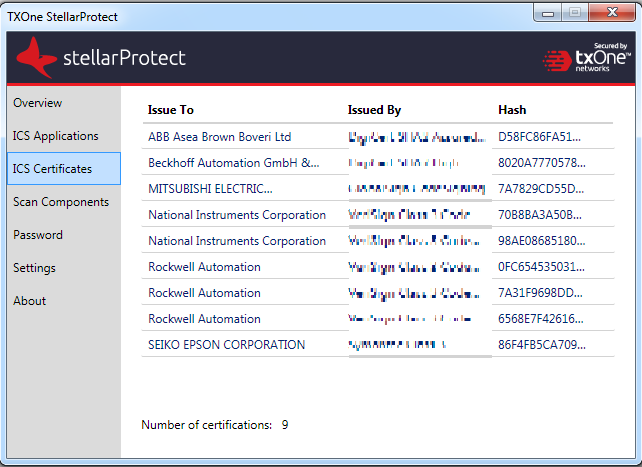This screenshot has width=642, height=467.
Task: Select Rockwell Automation row with hash 7A31F9698DD
Action: tap(378, 293)
